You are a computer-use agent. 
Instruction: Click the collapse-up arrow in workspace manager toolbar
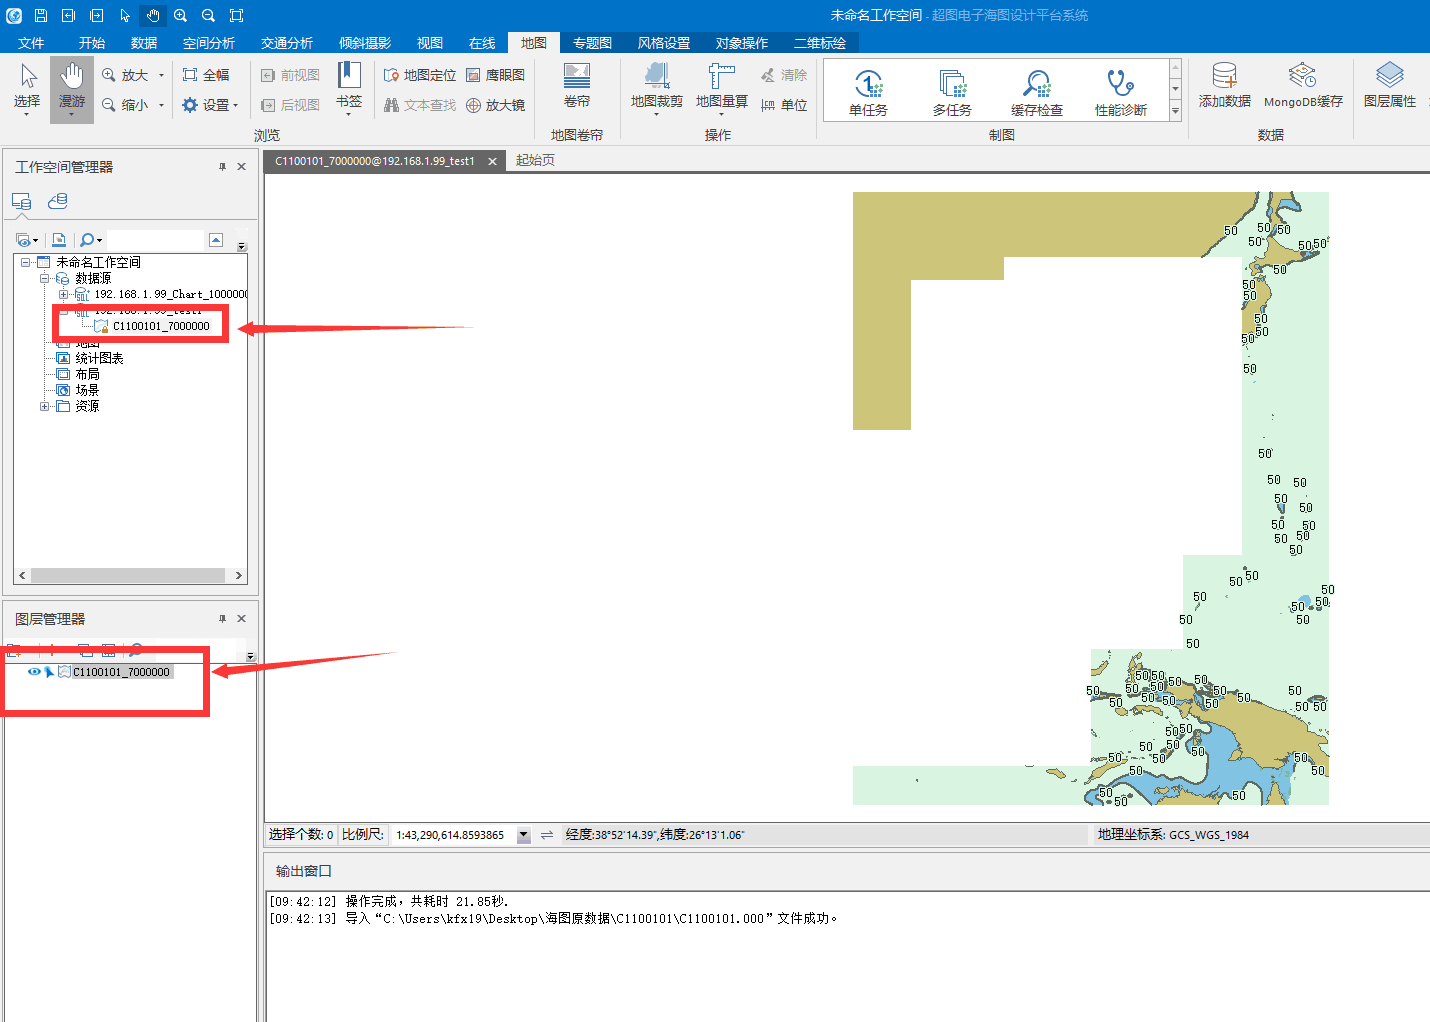click(216, 240)
